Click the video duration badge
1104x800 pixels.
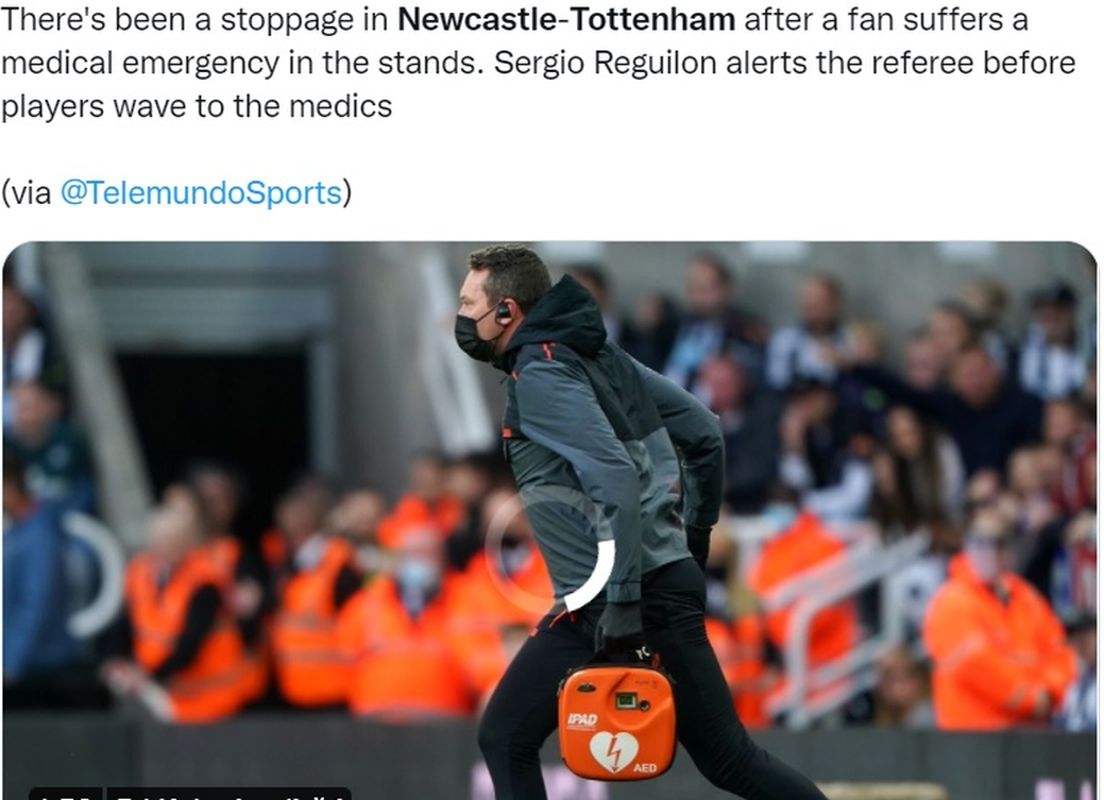click(x=65, y=794)
